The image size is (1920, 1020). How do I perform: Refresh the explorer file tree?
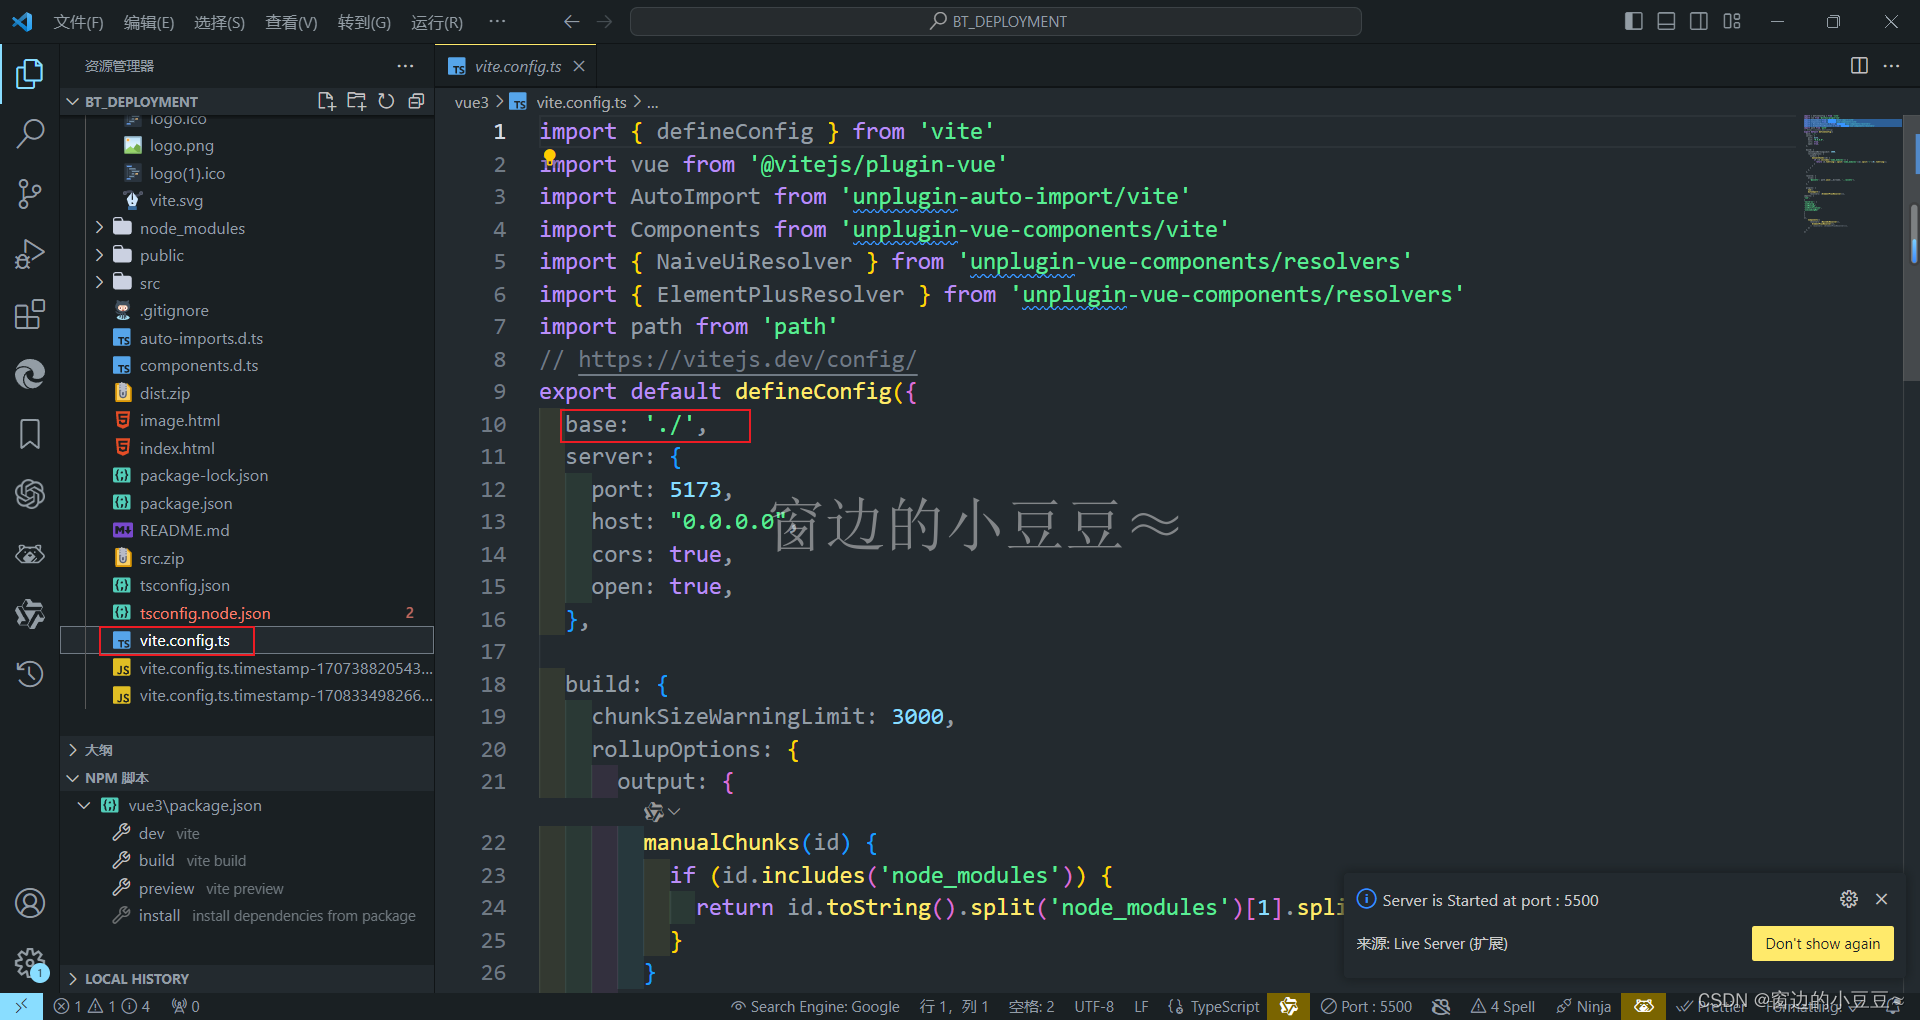tap(386, 101)
